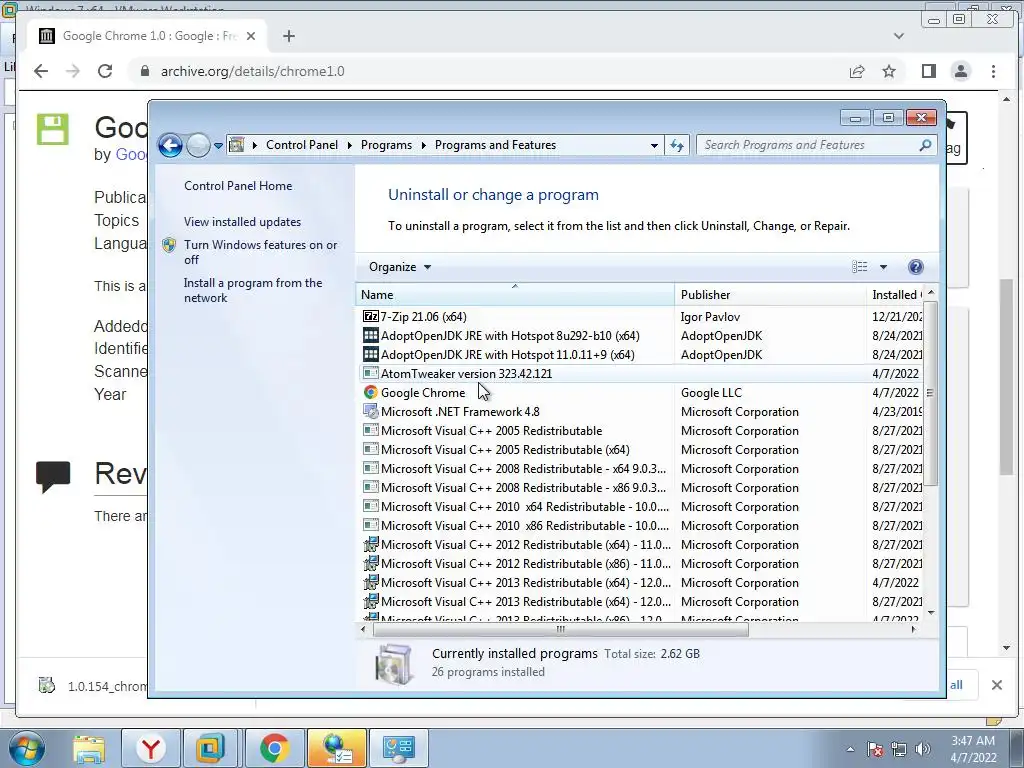Click Programs in the address breadcrumb
This screenshot has height=768, width=1024.
(386, 145)
